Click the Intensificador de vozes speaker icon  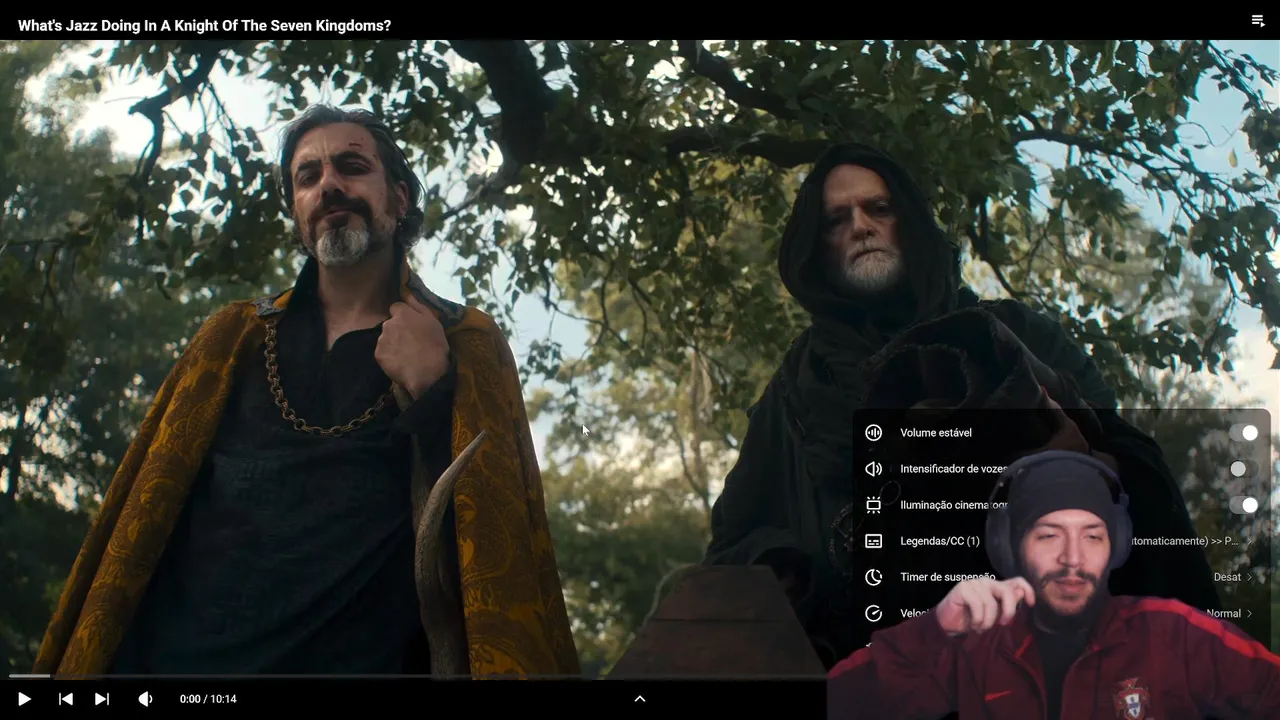[x=873, y=469]
